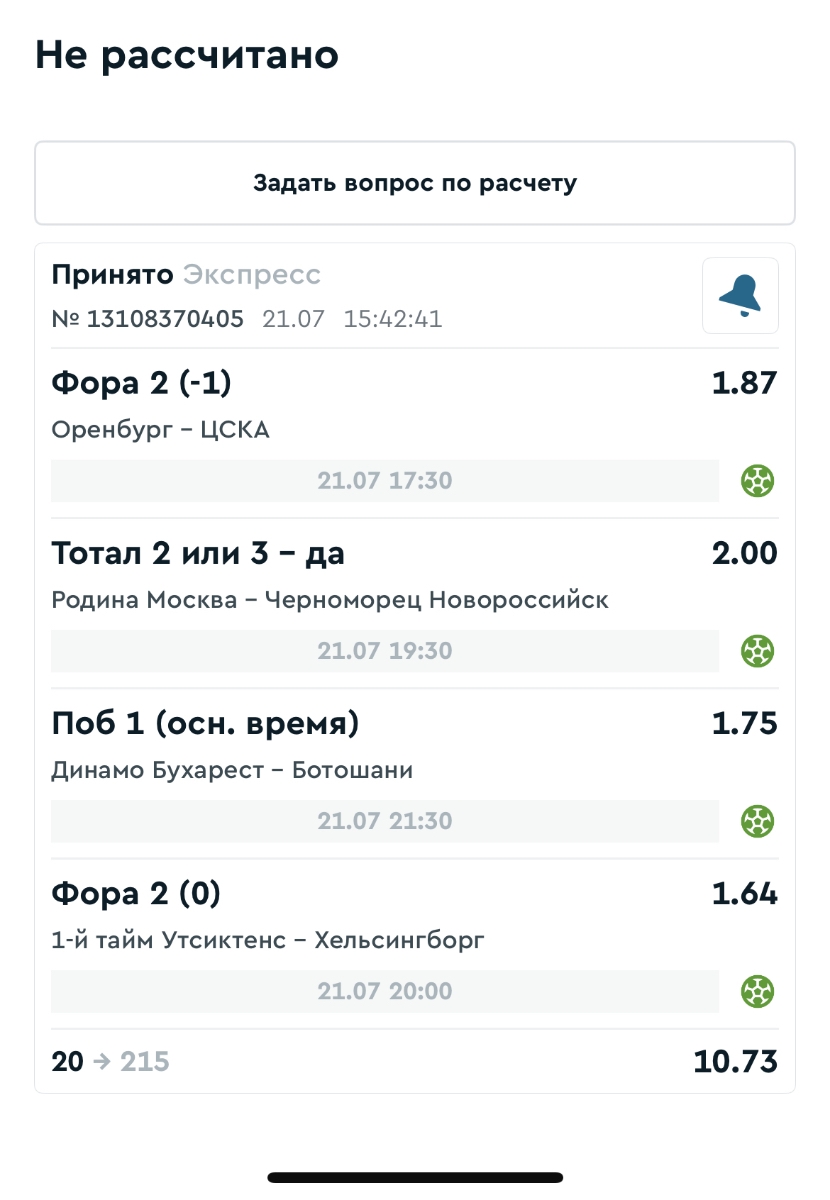Open 1-й тайм Утсиктенс – Хельсингборг match
The image size is (830, 1200).
tap(267, 940)
